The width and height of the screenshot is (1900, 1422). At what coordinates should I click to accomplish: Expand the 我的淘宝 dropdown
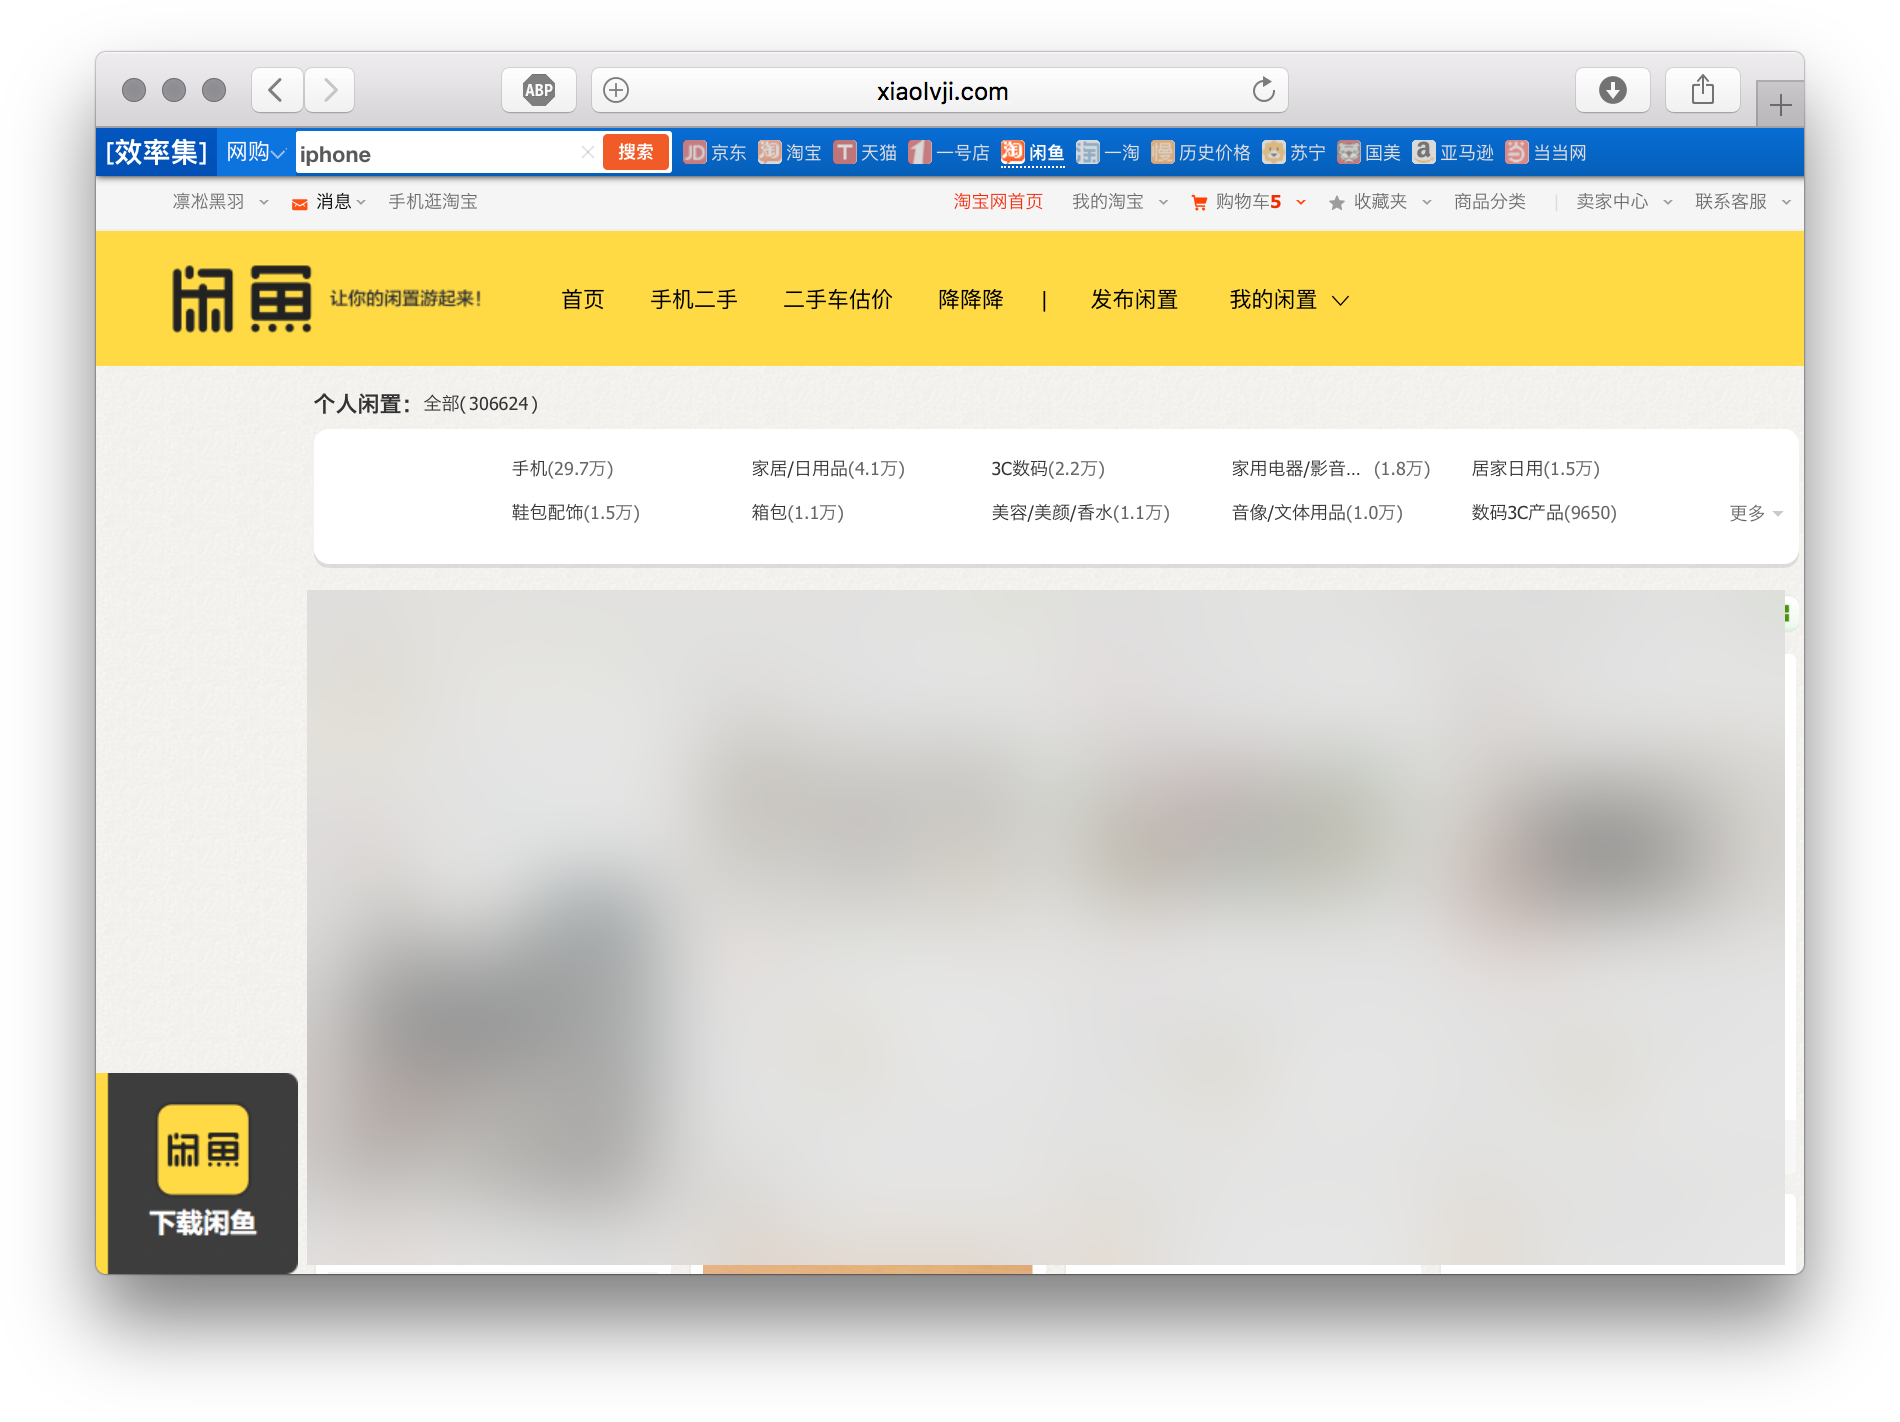click(1120, 202)
